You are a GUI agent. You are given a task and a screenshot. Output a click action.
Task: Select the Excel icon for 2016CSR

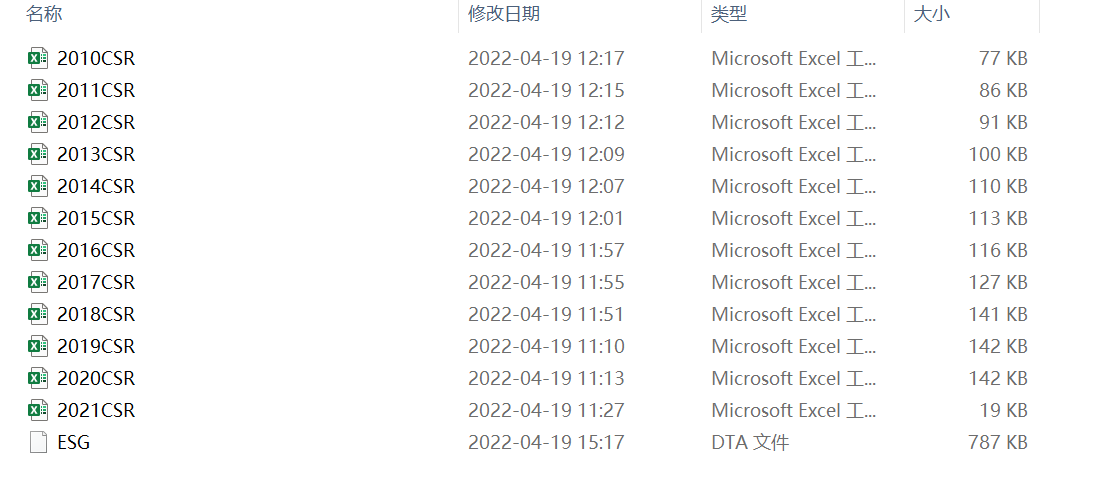tap(38, 250)
